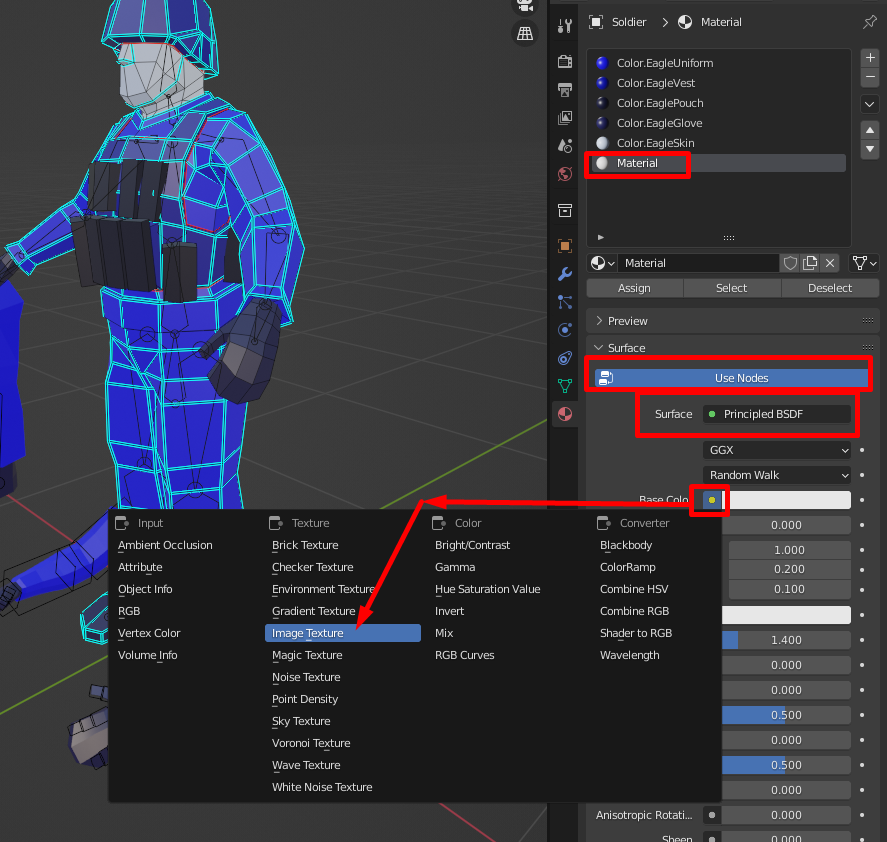Open the World properties tab
887x842 pixels.
click(565, 174)
